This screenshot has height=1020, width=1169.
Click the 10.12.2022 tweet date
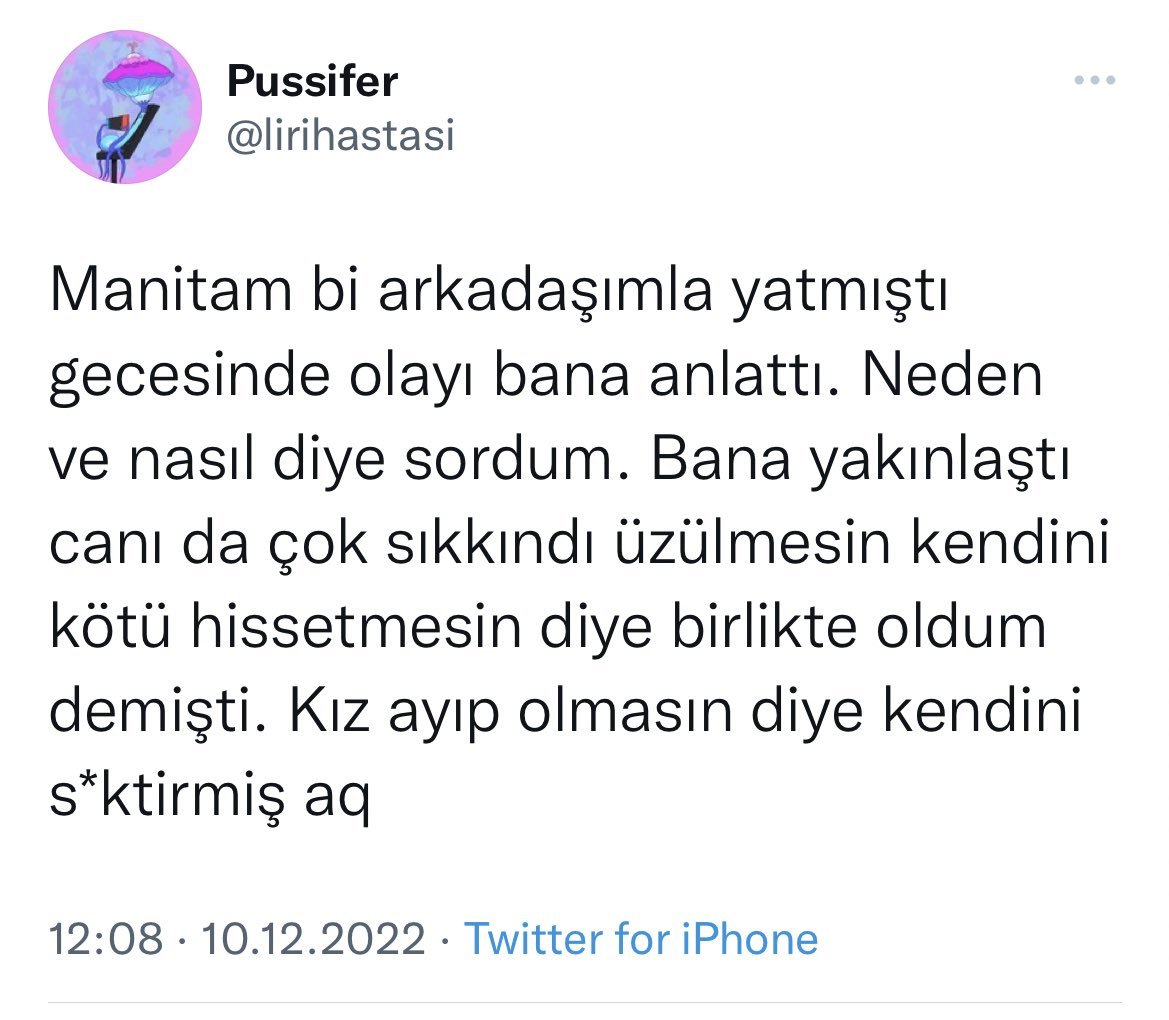[x=314, y=939]
